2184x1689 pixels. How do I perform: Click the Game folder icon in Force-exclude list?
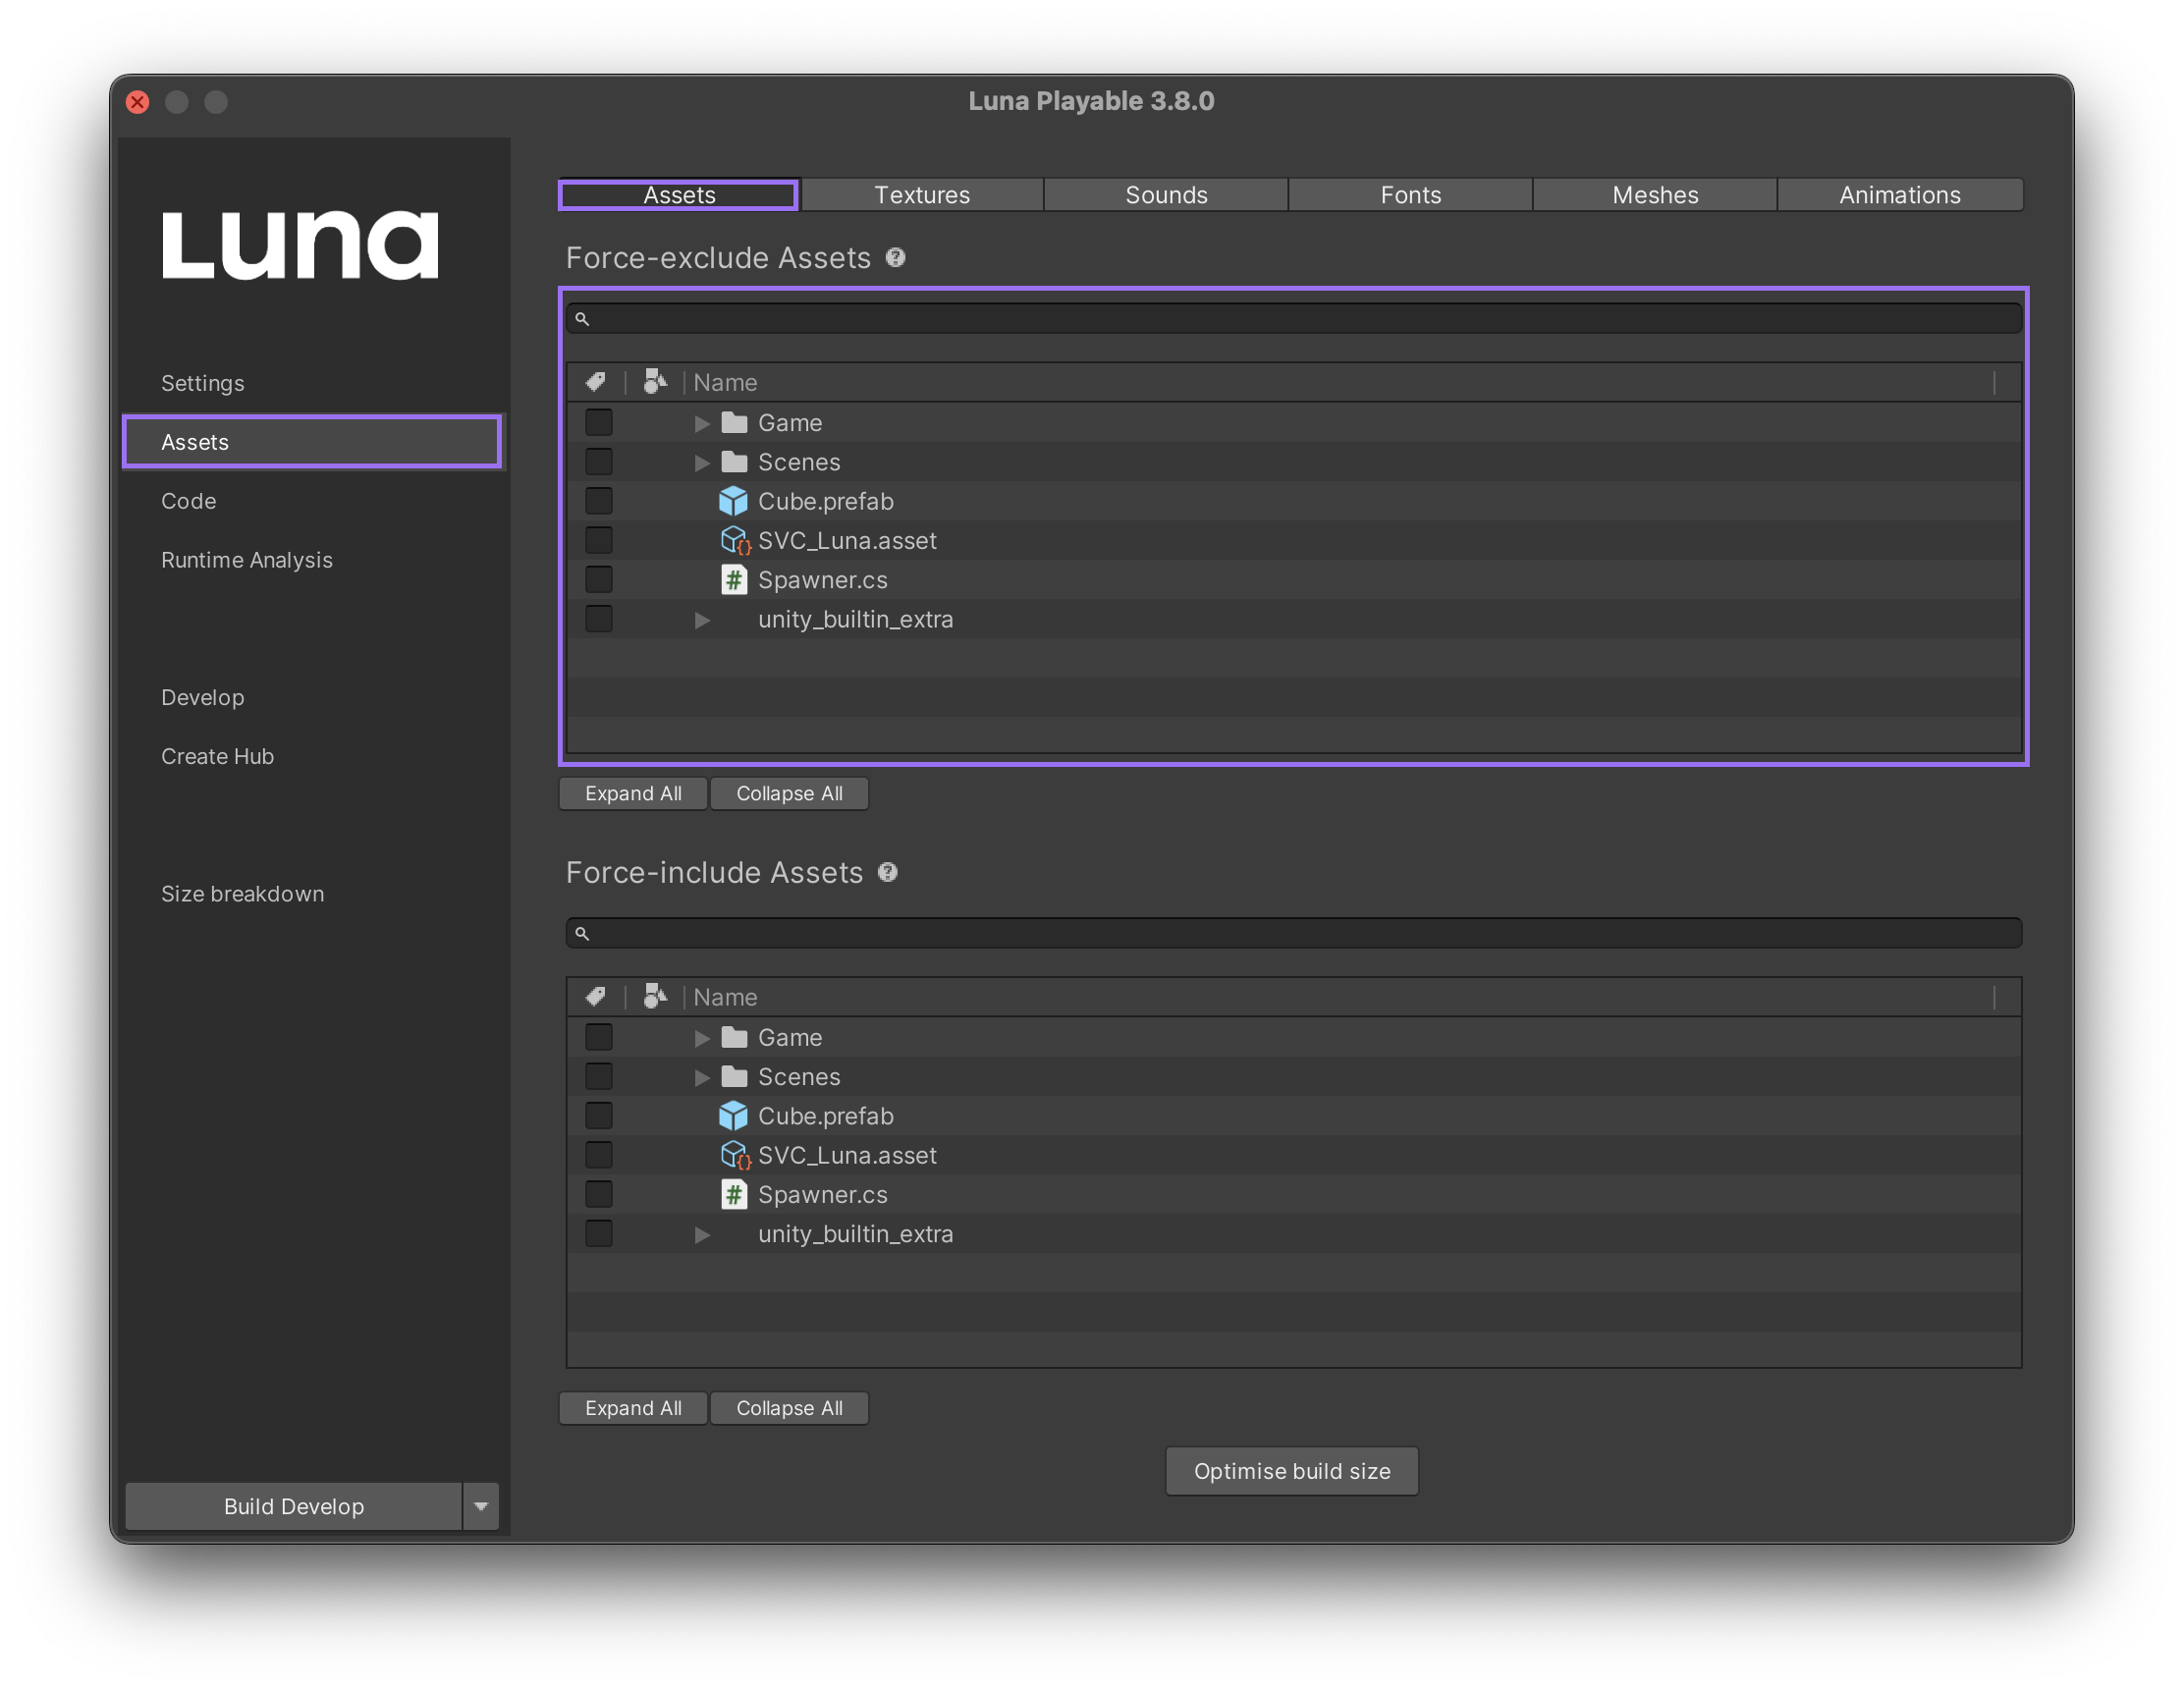click(x=734, y=423)
